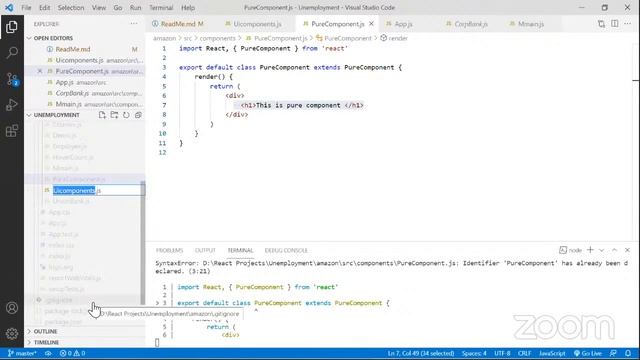The height and width of the screenshot is (360, 640).
Task: Switch to the Output panel tab
Action: (205, 250)
